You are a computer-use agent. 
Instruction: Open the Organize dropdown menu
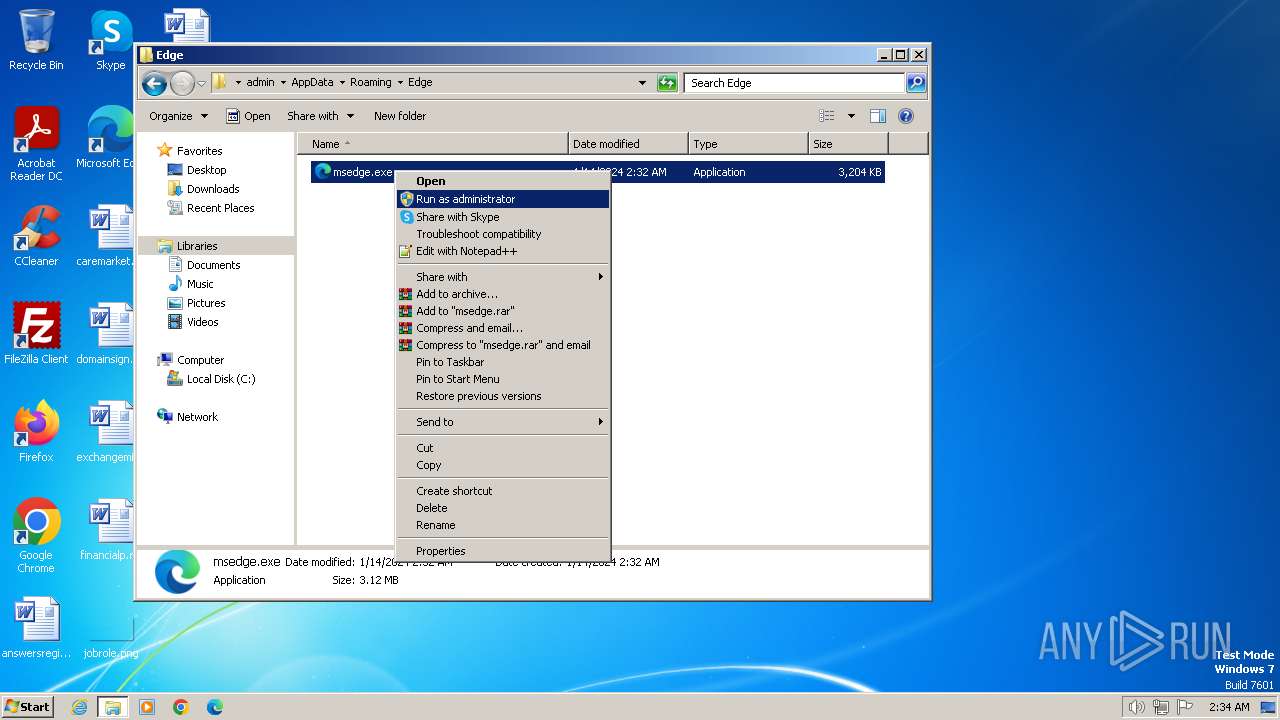pyautogui.click(x=178, y=116)
